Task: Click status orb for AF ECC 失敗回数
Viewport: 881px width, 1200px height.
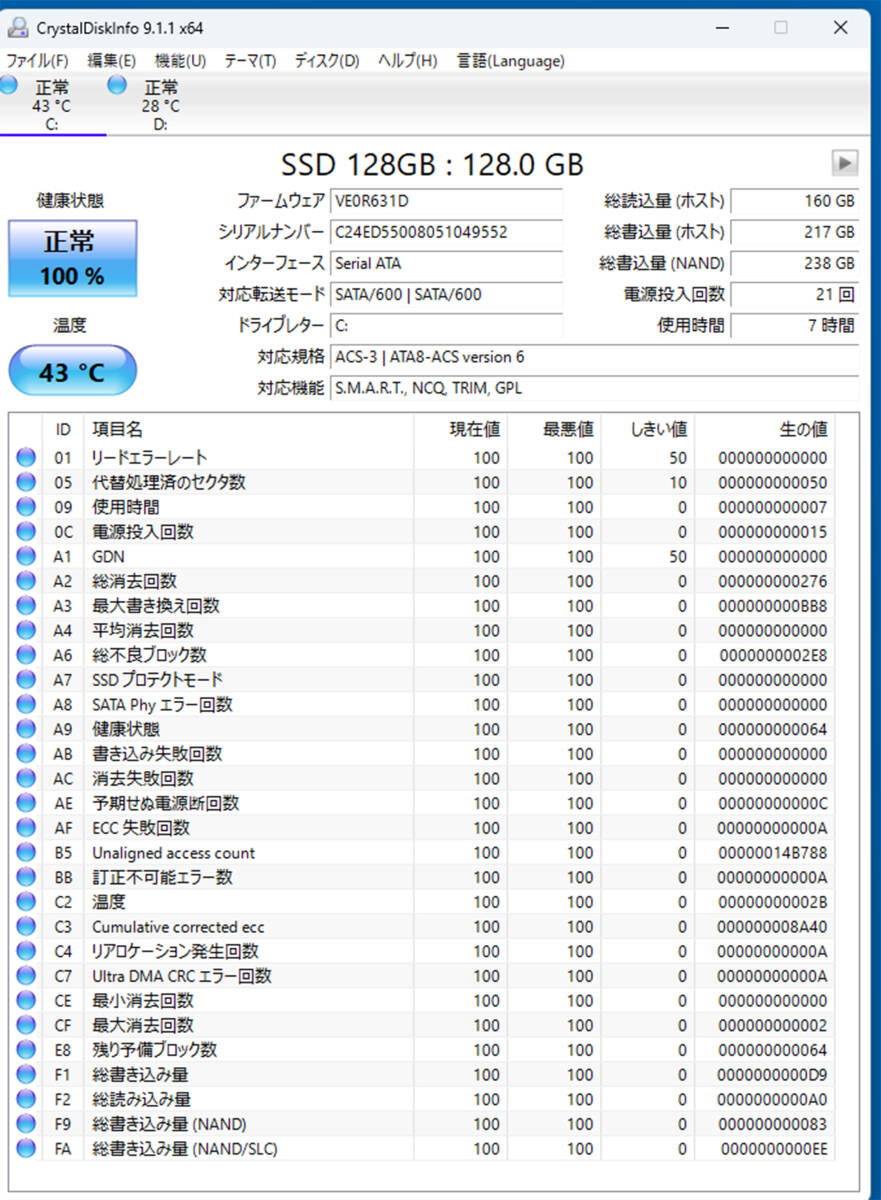Action: tap(26, 828)
